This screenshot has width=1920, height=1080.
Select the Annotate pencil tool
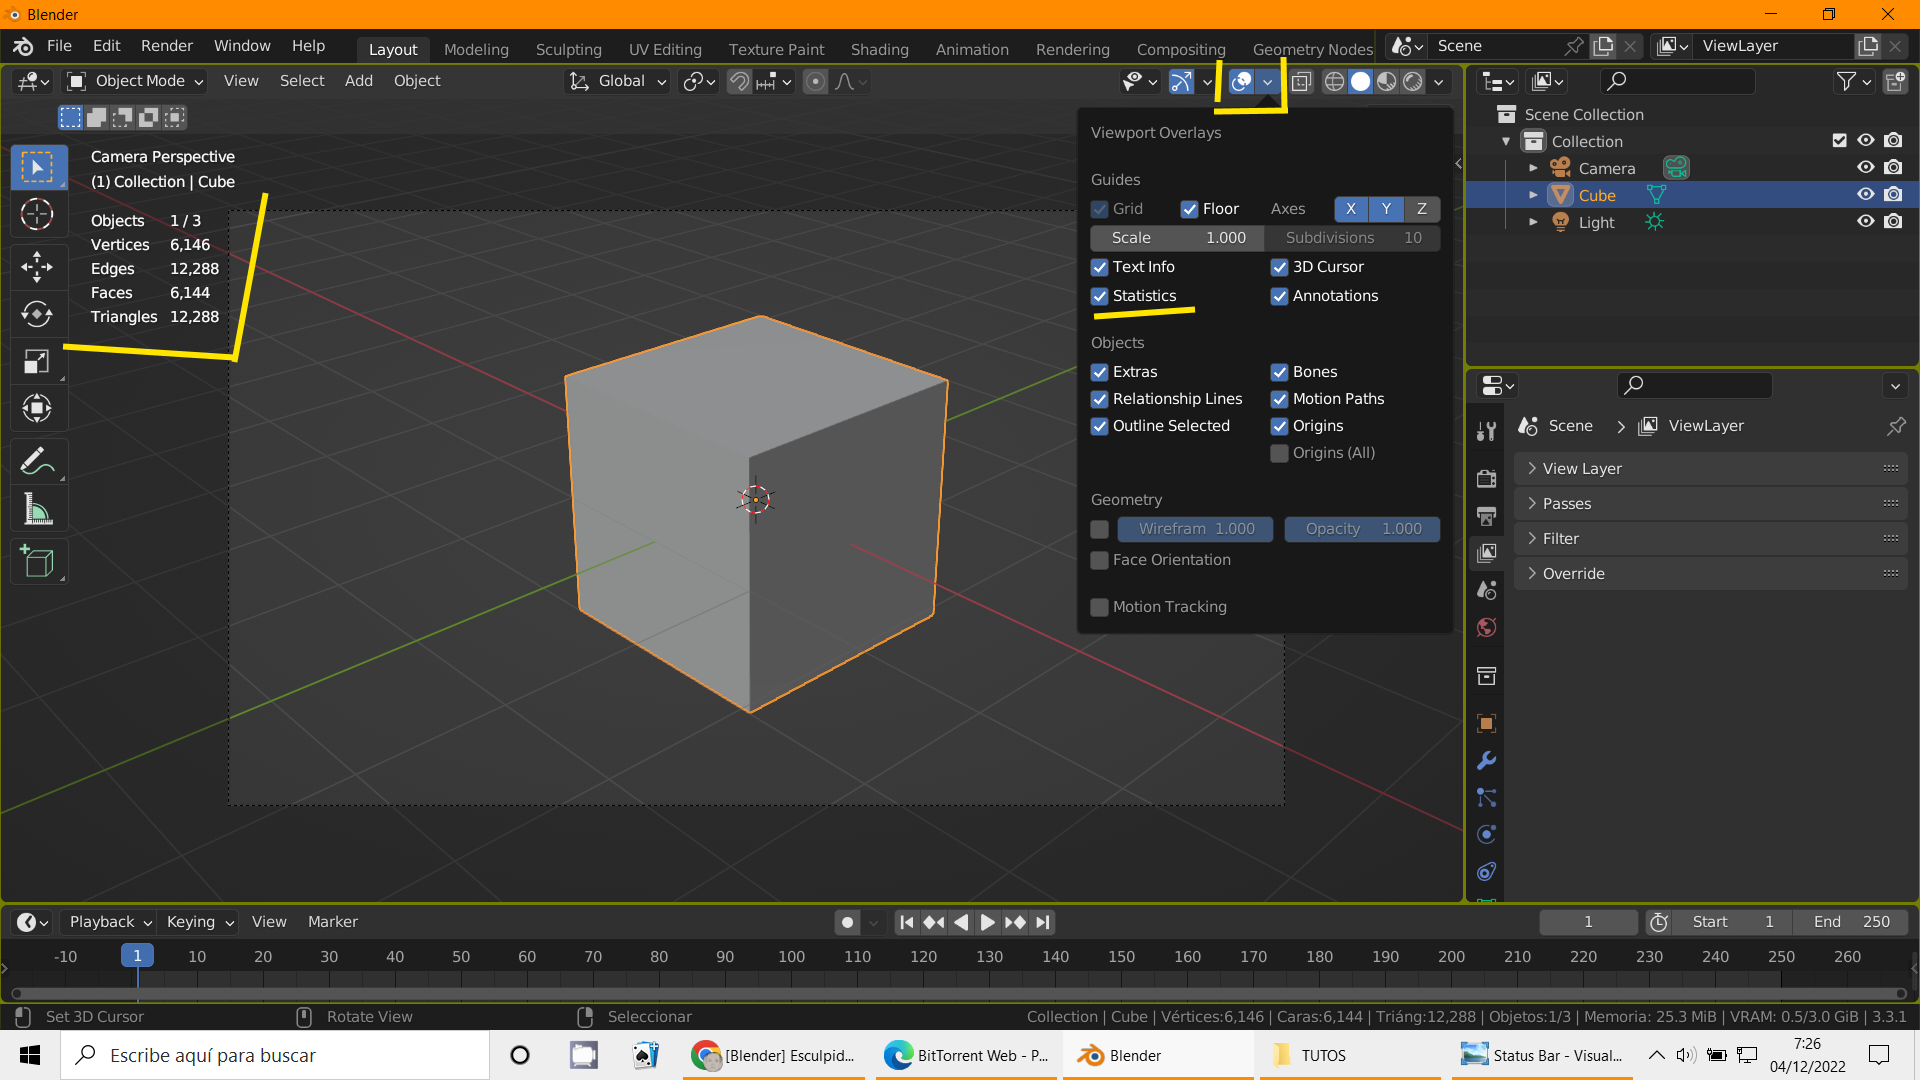(37, 461)
